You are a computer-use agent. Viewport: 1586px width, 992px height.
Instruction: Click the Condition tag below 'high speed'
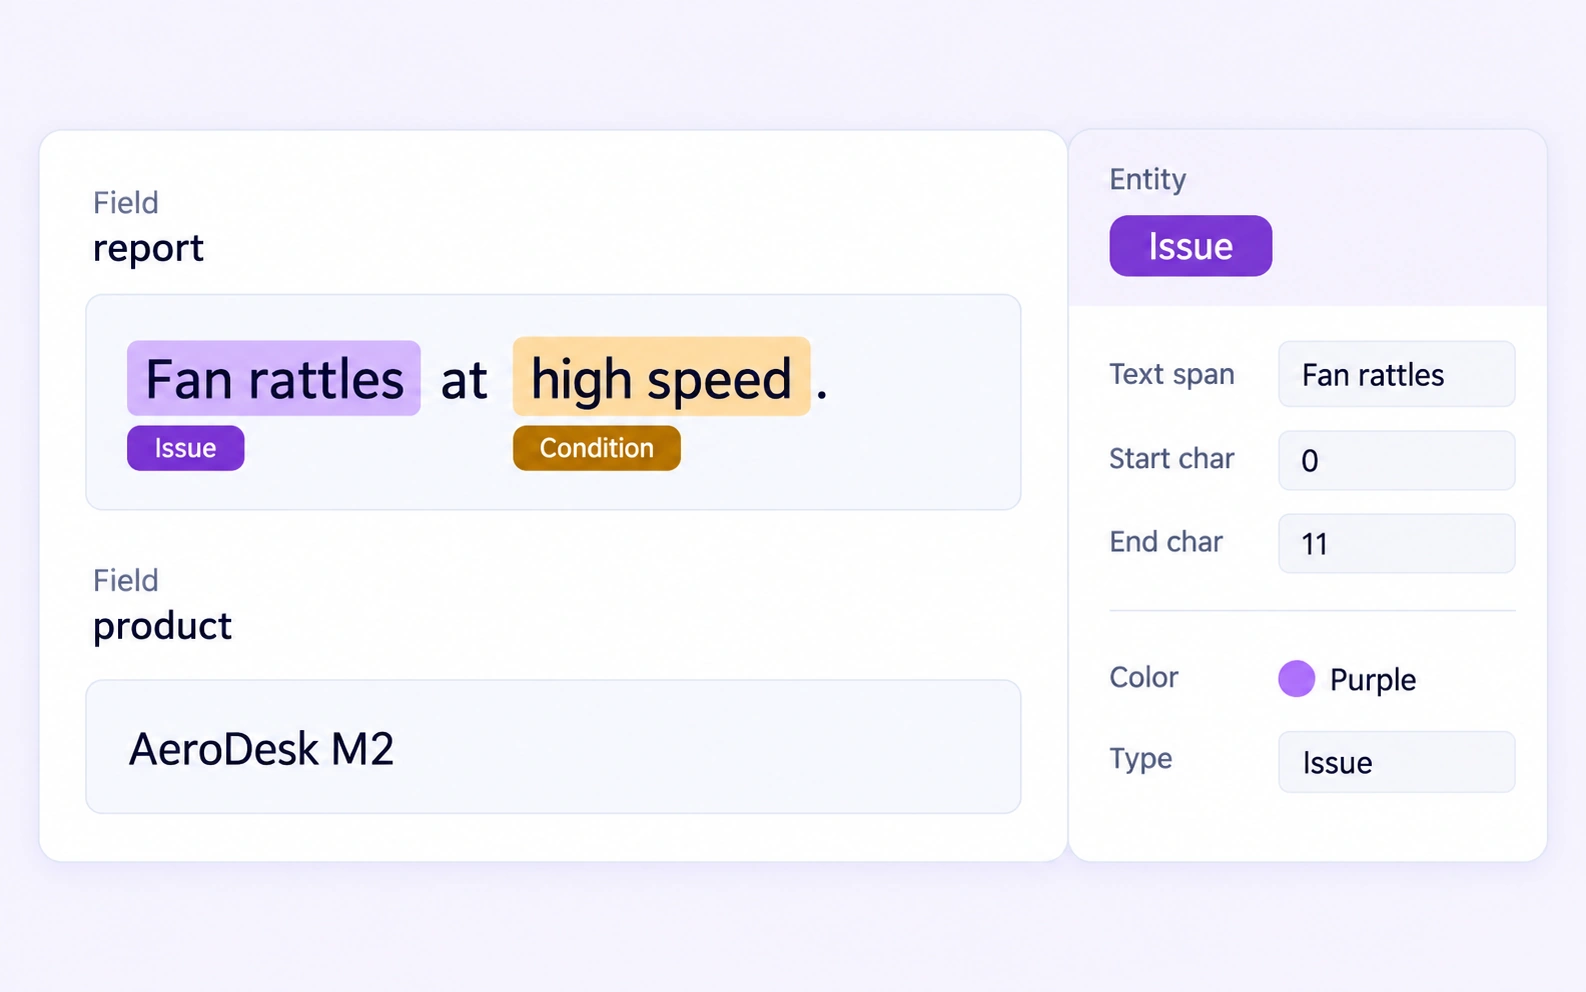tap(596, 448)
